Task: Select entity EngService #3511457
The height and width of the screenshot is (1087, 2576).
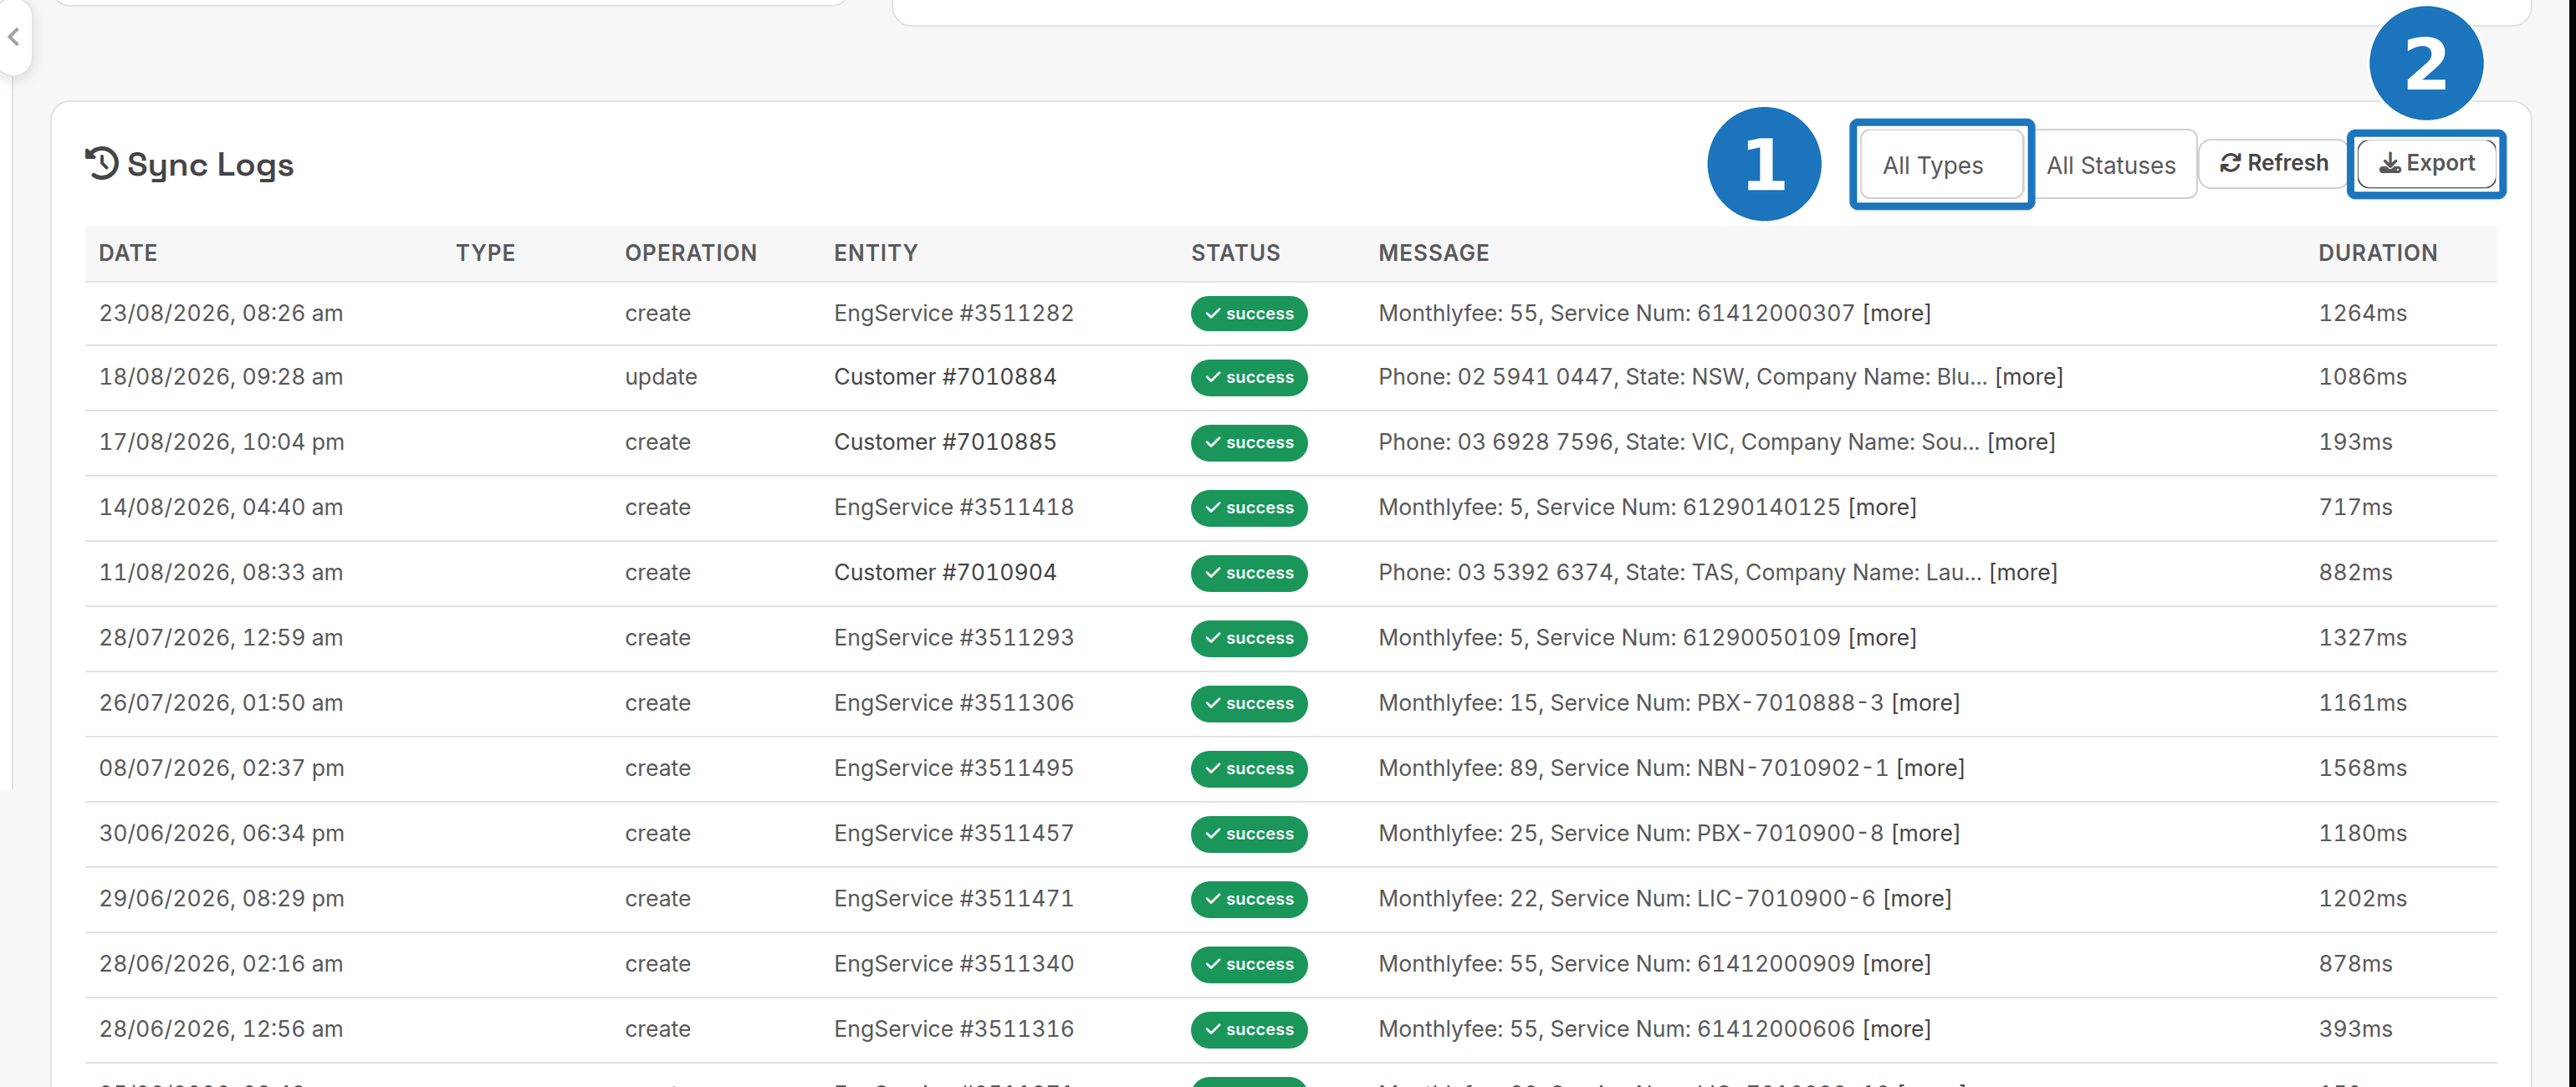Action: pyautogui.click(x=954, y=833)
